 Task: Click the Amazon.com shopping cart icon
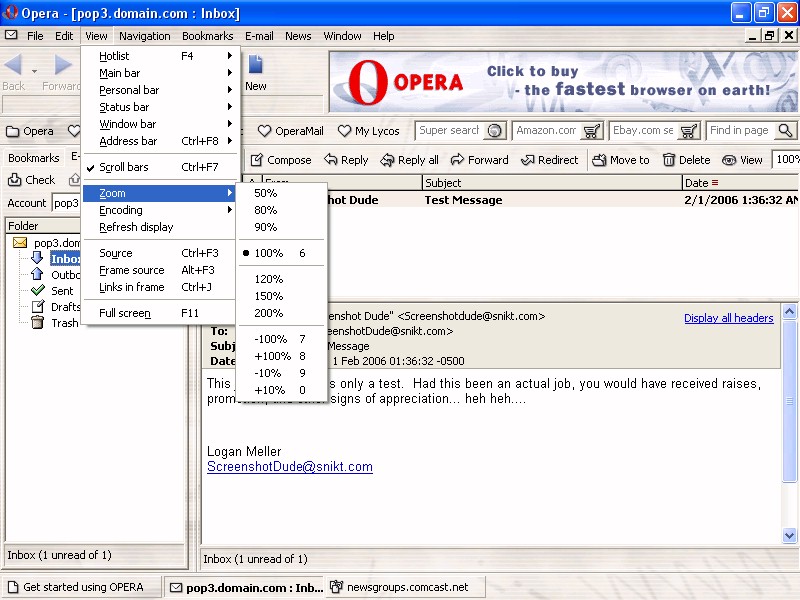pyautogui.click(x=592, y=131)
